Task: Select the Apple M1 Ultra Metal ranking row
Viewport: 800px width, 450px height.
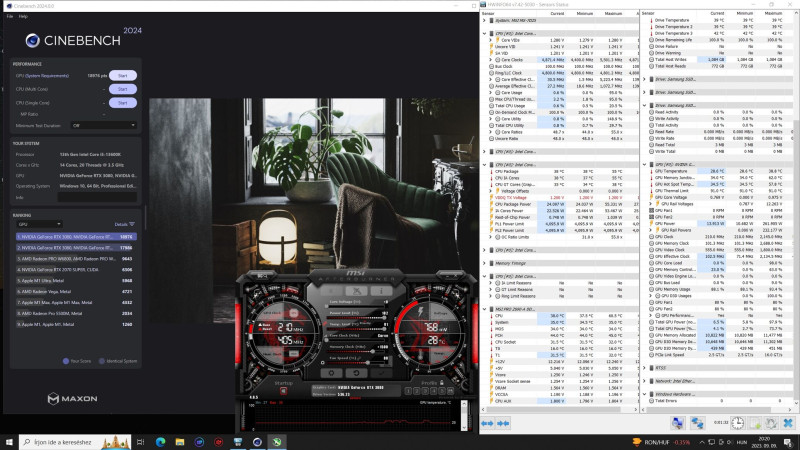Action: (76, 281)
